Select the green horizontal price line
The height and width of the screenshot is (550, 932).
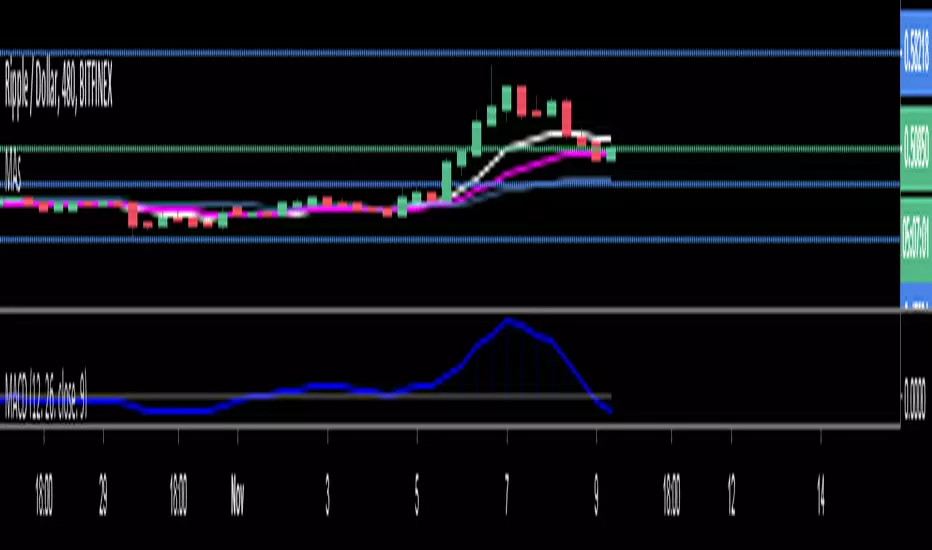click(x=450, y=149)
